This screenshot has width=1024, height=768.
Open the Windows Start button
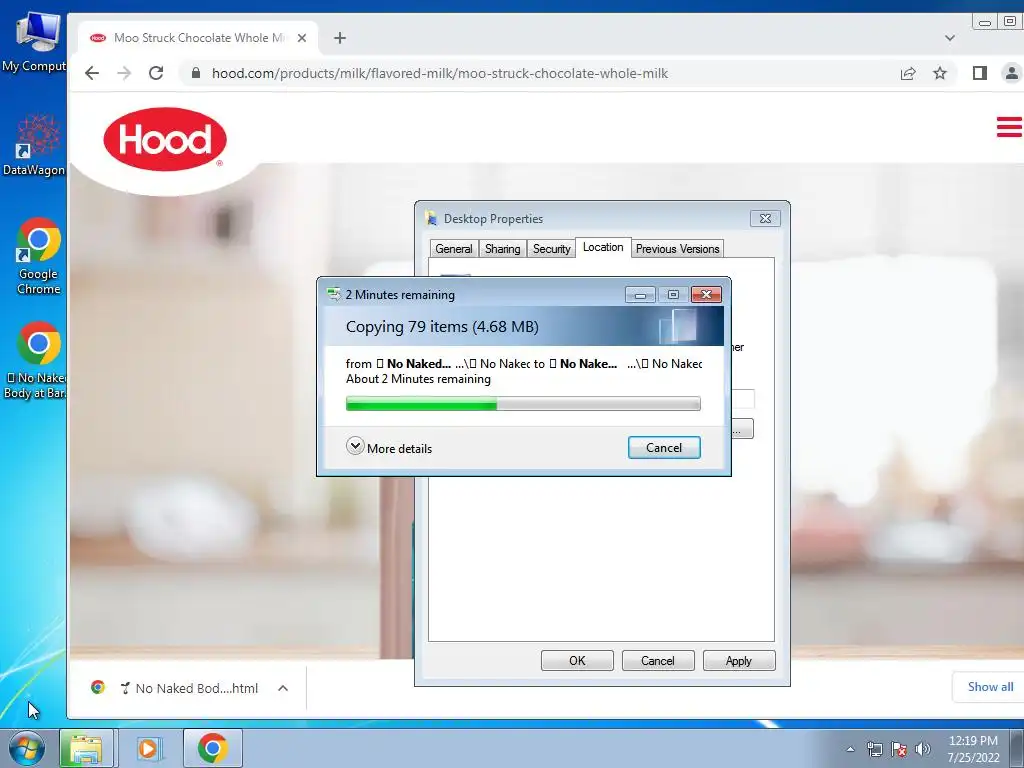[27, 748]
